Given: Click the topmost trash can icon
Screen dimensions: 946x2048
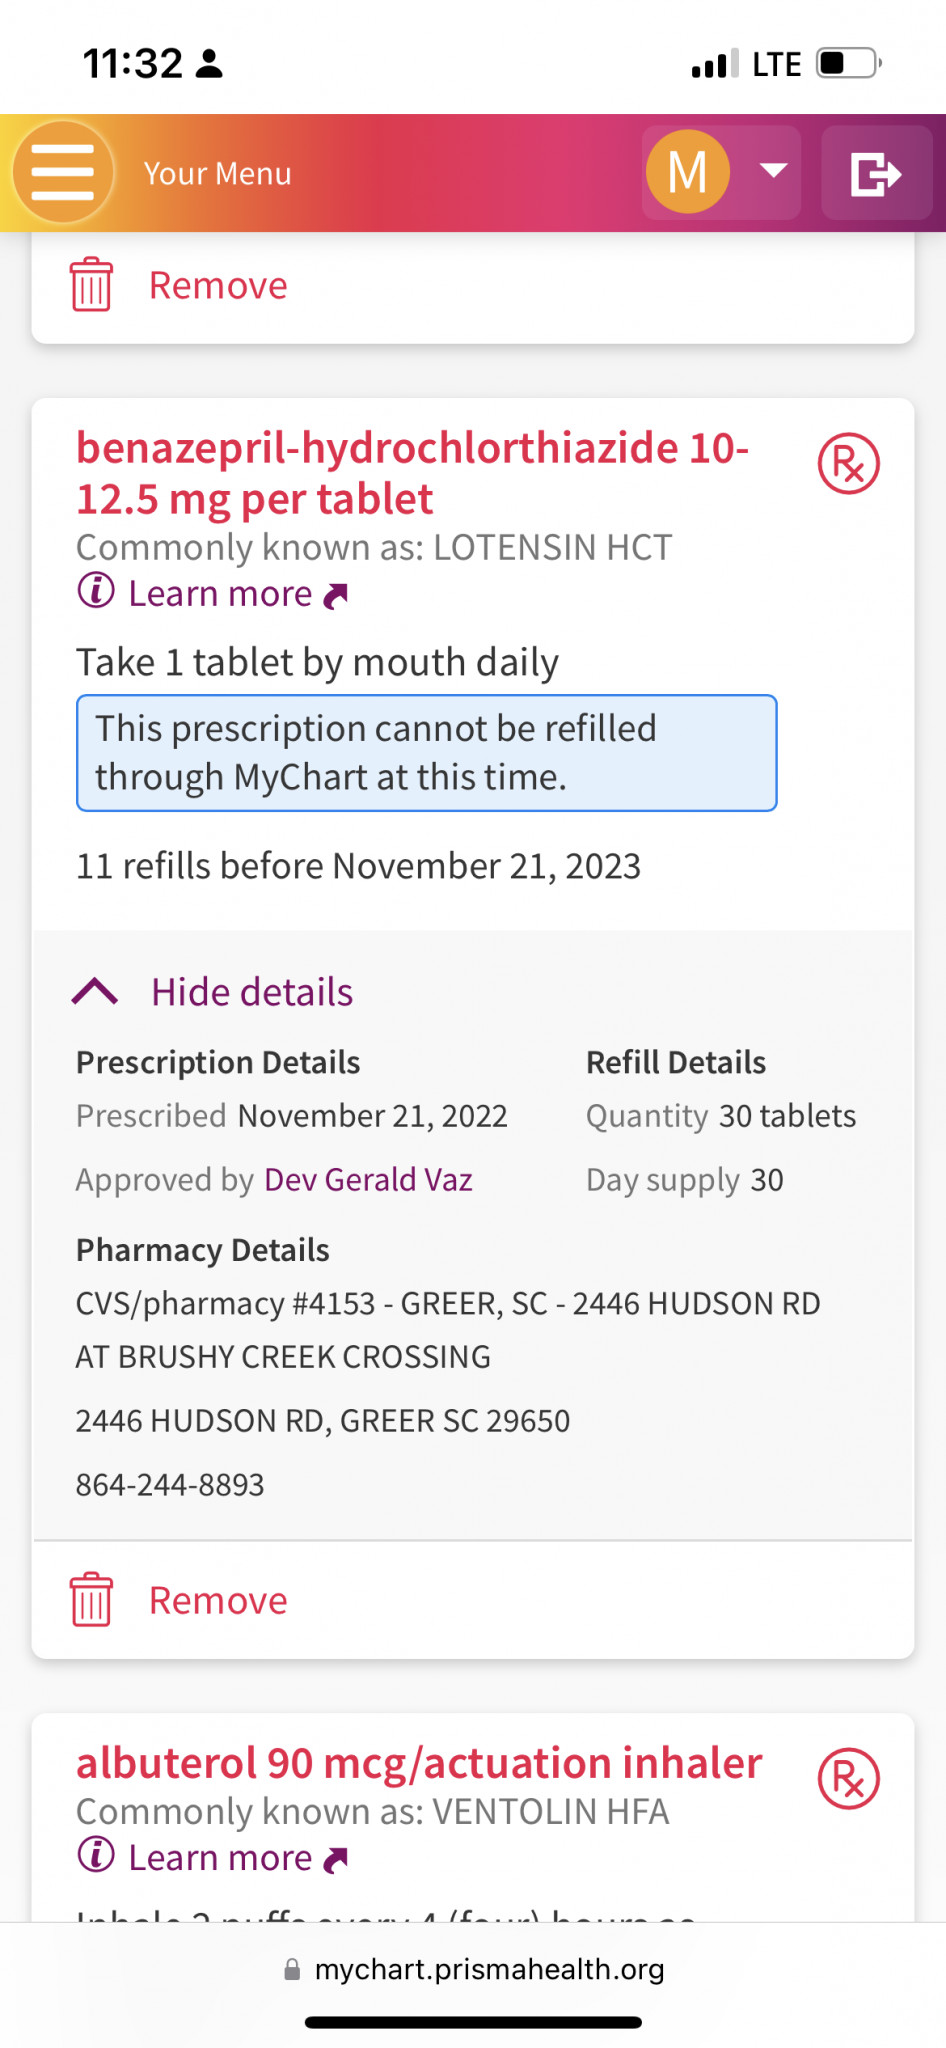Looking at the screenshot, I should pos(91,285).
